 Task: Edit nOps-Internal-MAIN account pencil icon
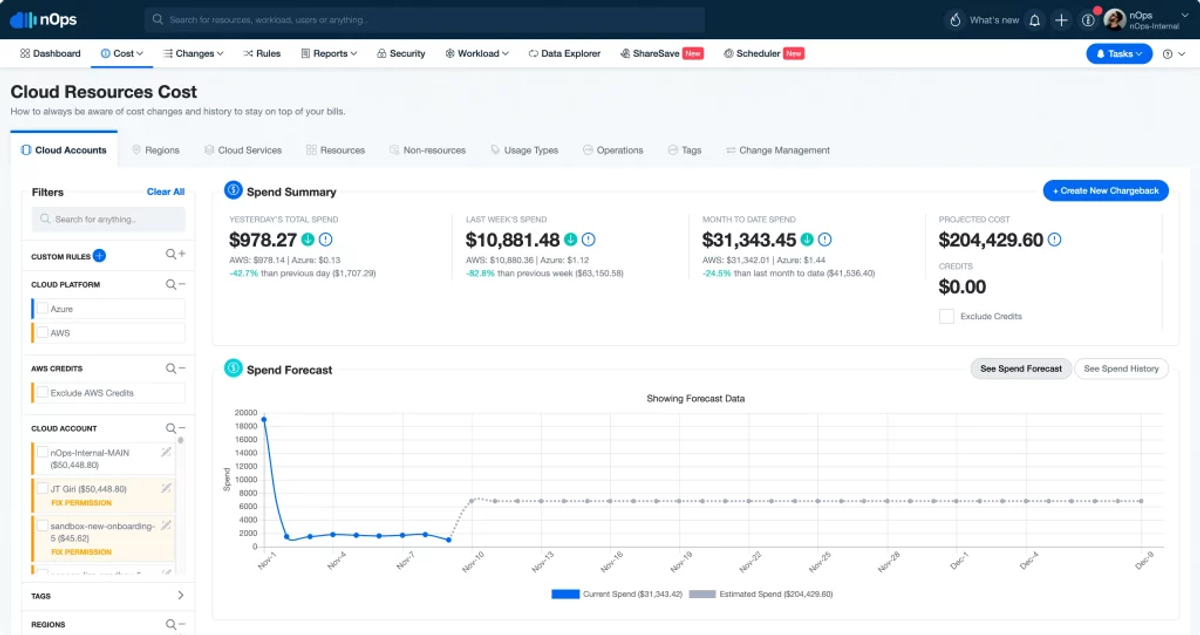[166, 452]
